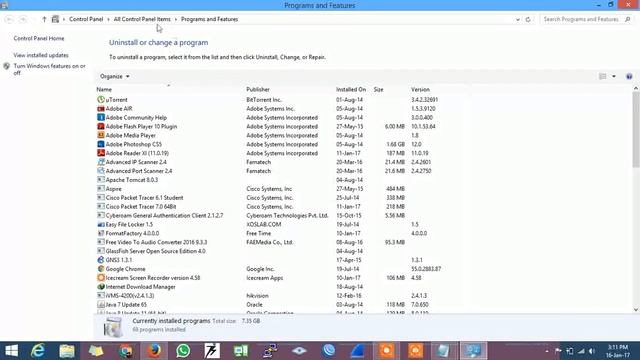
Task: Open WhatsApp from the taskbar
Action: [x=183, y=351]
